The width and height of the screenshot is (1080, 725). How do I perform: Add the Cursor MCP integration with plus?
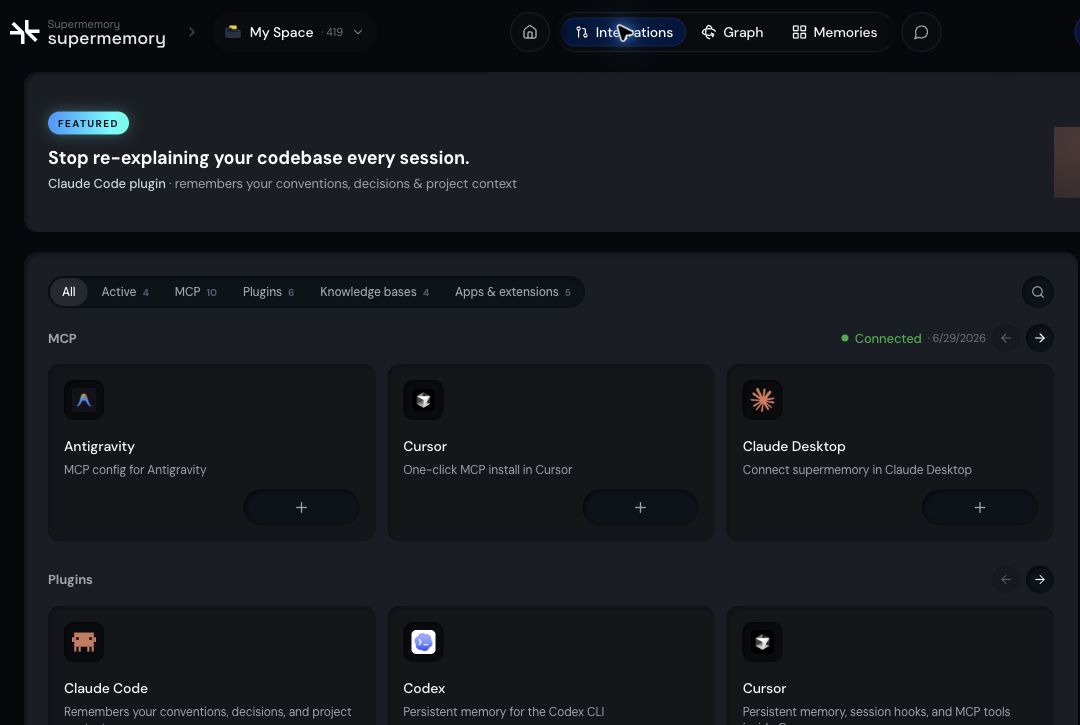(x=640, y=507)
